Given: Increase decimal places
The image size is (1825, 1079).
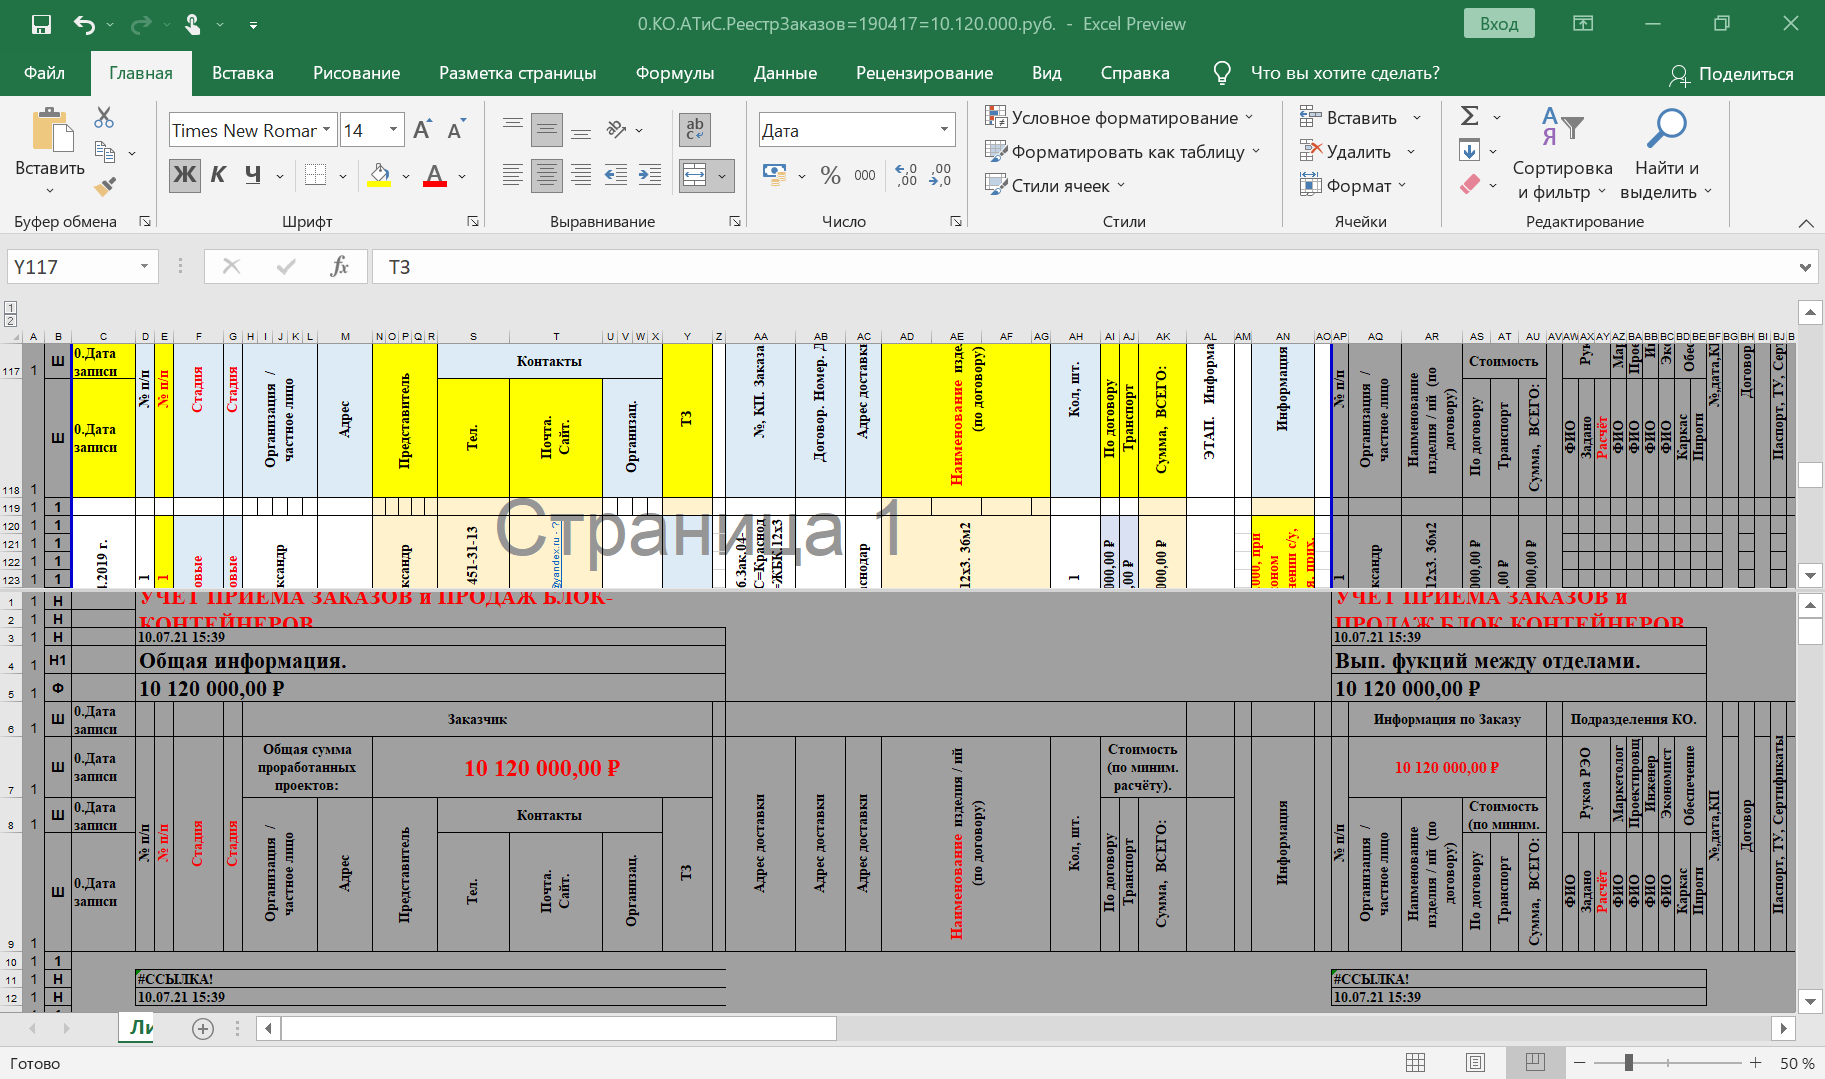Looking at the screenshot, I should click(906, 175).
